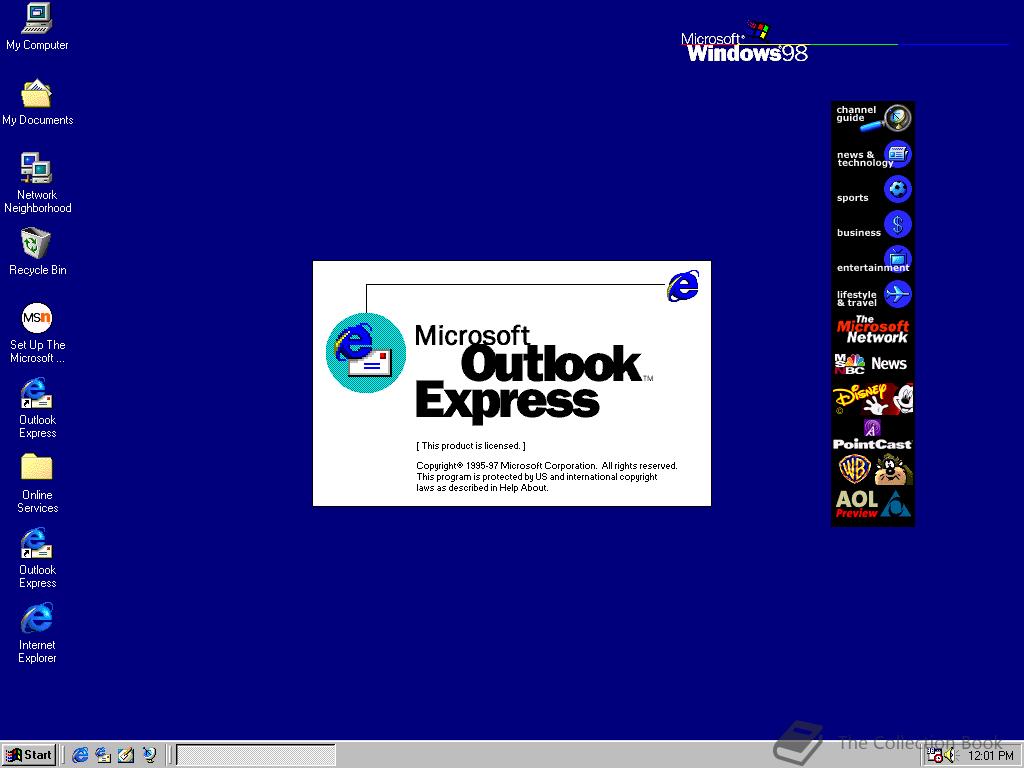Click the PointCast channel logo

(872, 435)
